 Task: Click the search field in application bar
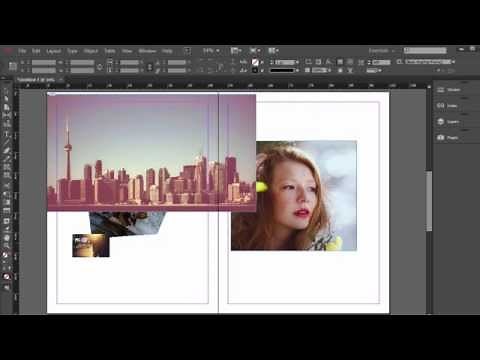tap(425, 51)
